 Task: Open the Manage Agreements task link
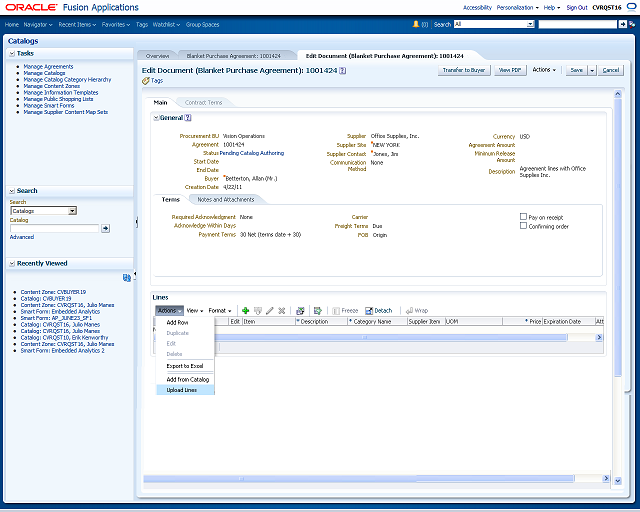point(48,67)
